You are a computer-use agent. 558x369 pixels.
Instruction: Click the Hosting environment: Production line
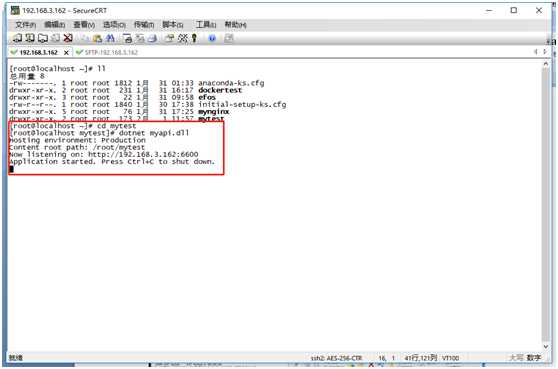pos(77,140)
